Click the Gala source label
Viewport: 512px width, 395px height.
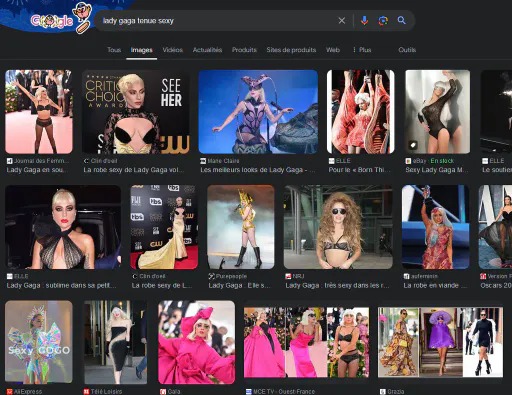coord(170,392)
